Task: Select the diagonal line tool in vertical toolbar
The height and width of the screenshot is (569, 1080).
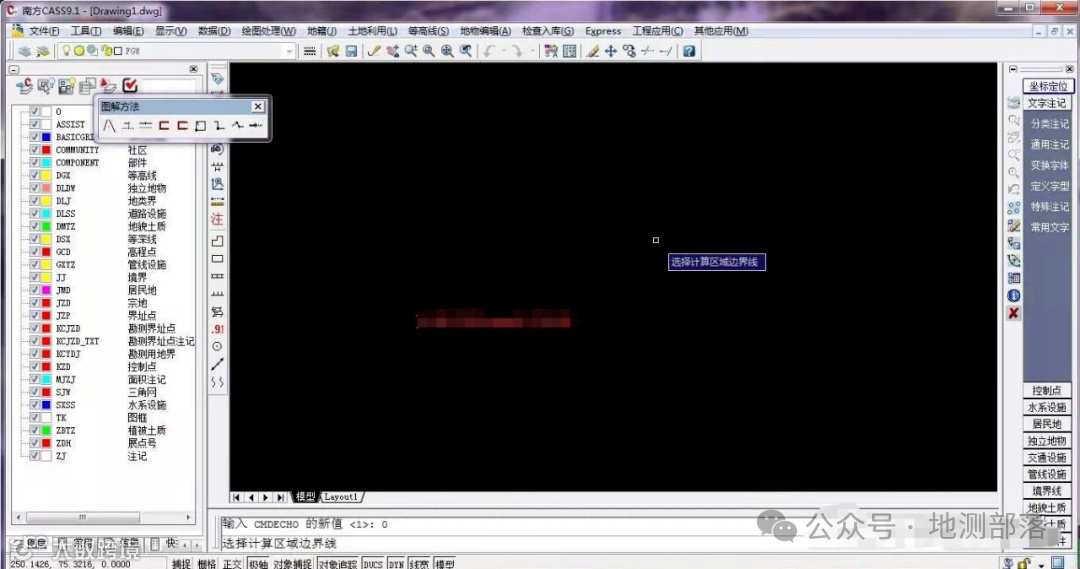Action: (x=217, y=364)
